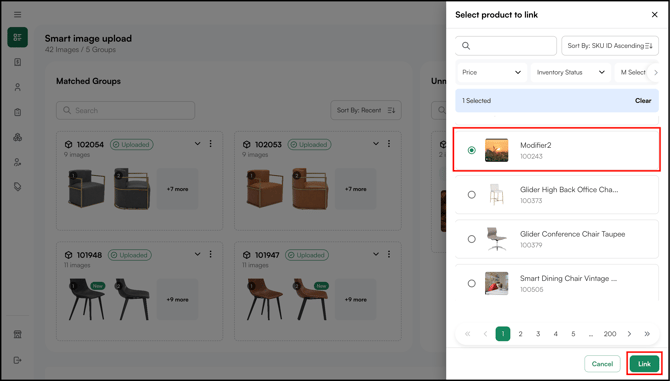Expand group 101948 with chevron
Image resolution: width=670 pixels, height=381 pixels.
pos(197,254)
